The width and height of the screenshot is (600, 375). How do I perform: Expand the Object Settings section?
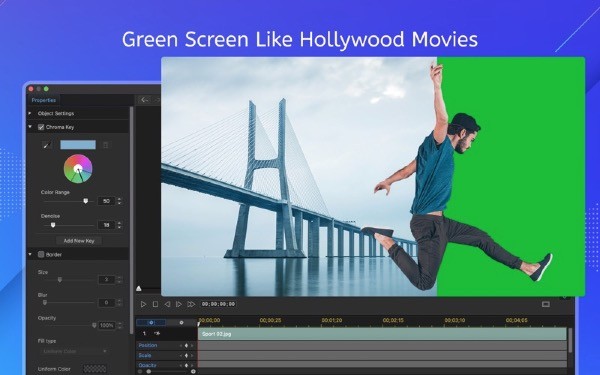coord(30,113)
